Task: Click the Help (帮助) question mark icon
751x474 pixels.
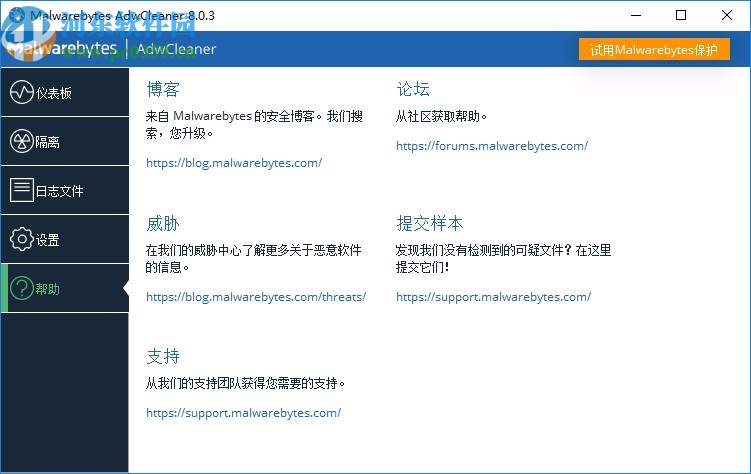Action: pyautogui.click(x=22, y=288)
